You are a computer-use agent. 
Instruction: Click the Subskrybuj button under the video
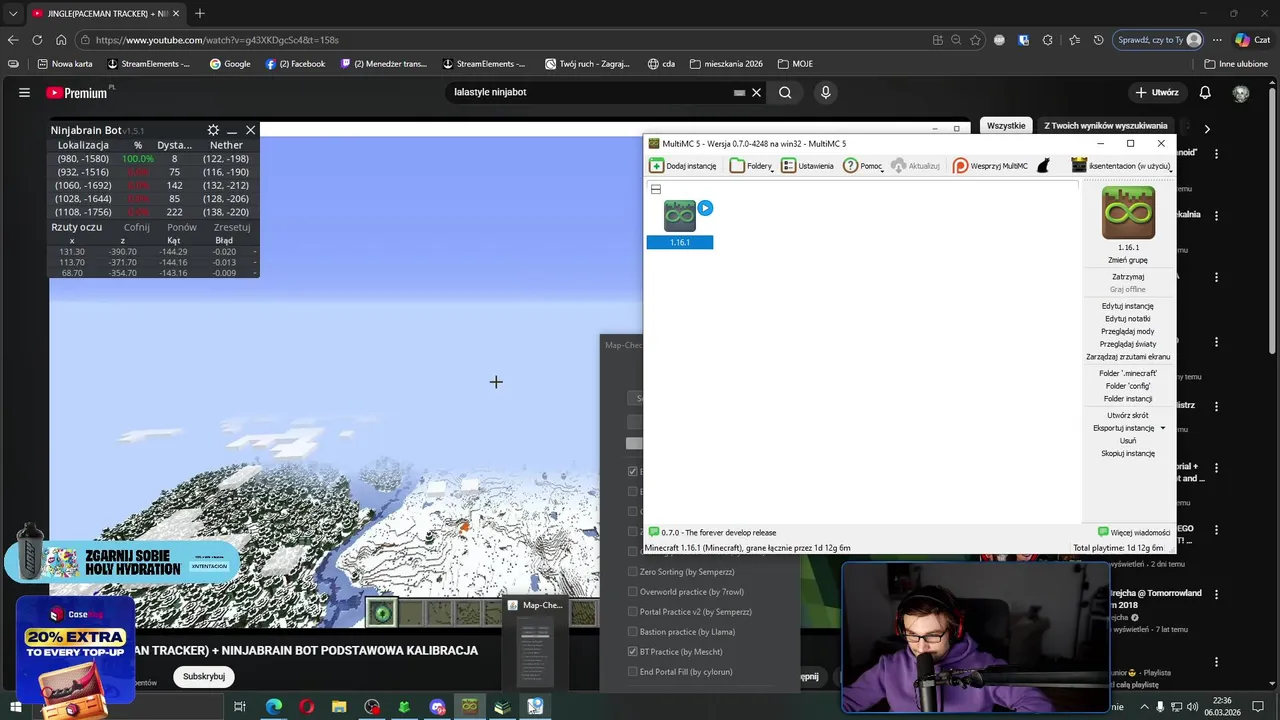204,676
